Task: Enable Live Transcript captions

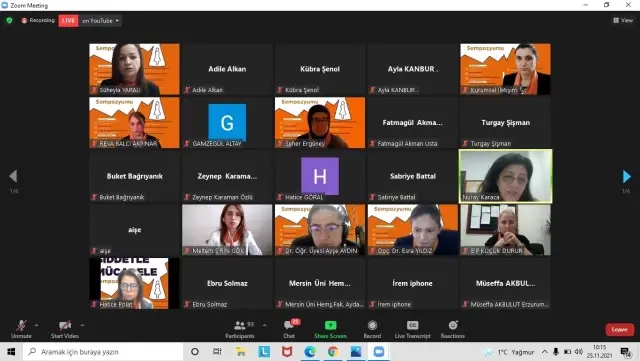Action: click(x=413, y=329)
